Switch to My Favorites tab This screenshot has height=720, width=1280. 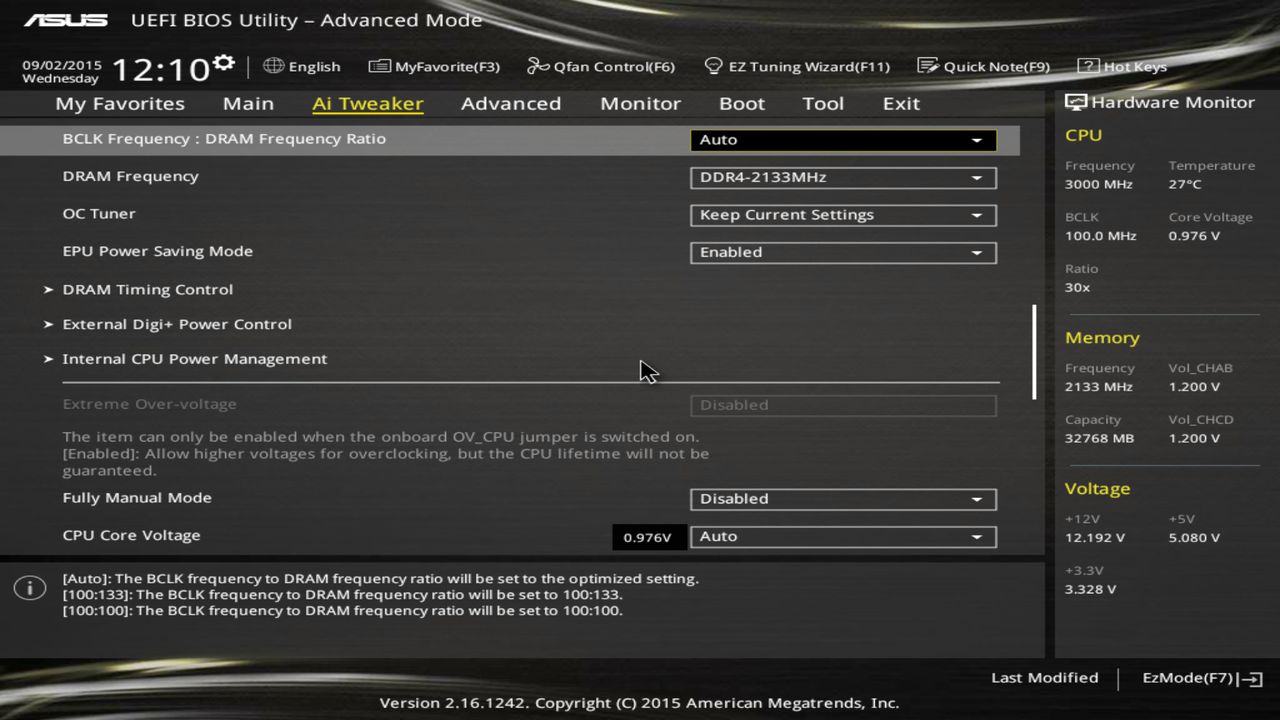click(x=120, y=104)
